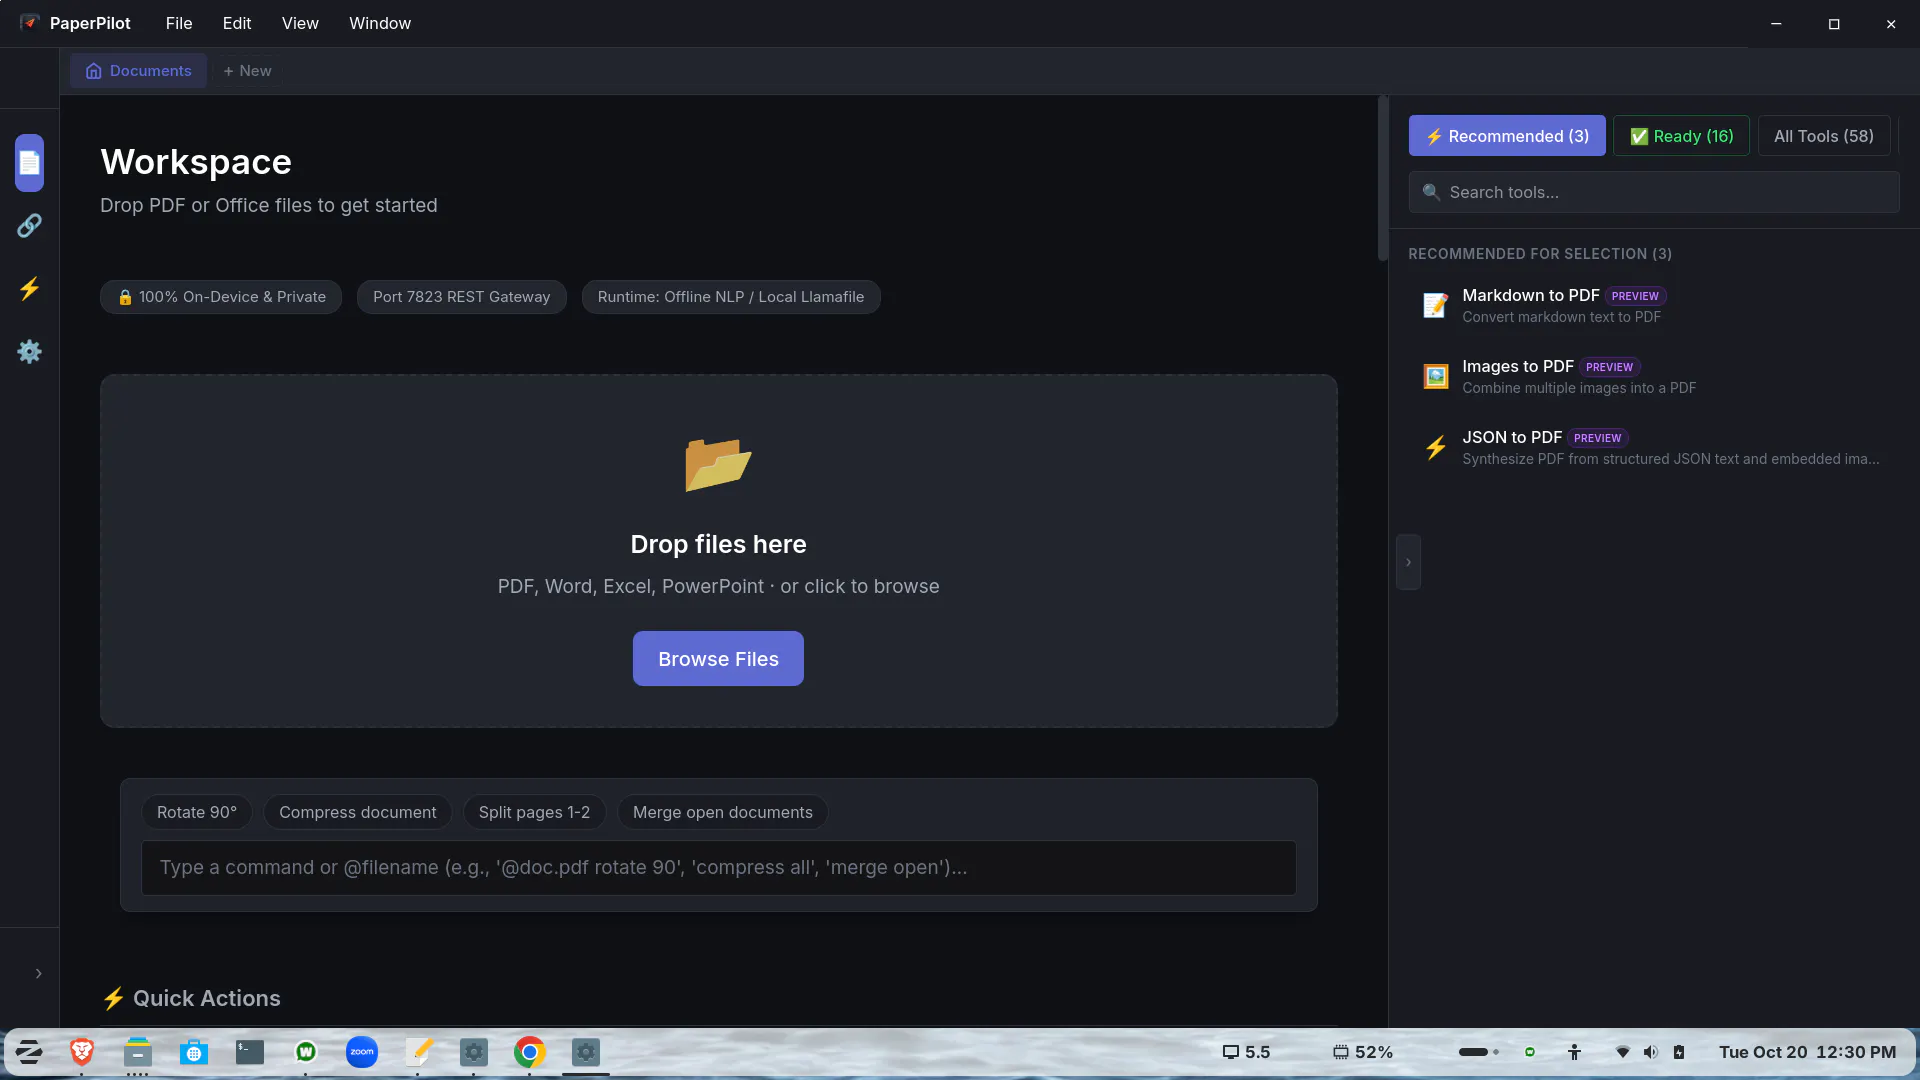Screen dimensions: 1920x1080
Task: Open the File menu
Action: [x=179, y=23]
